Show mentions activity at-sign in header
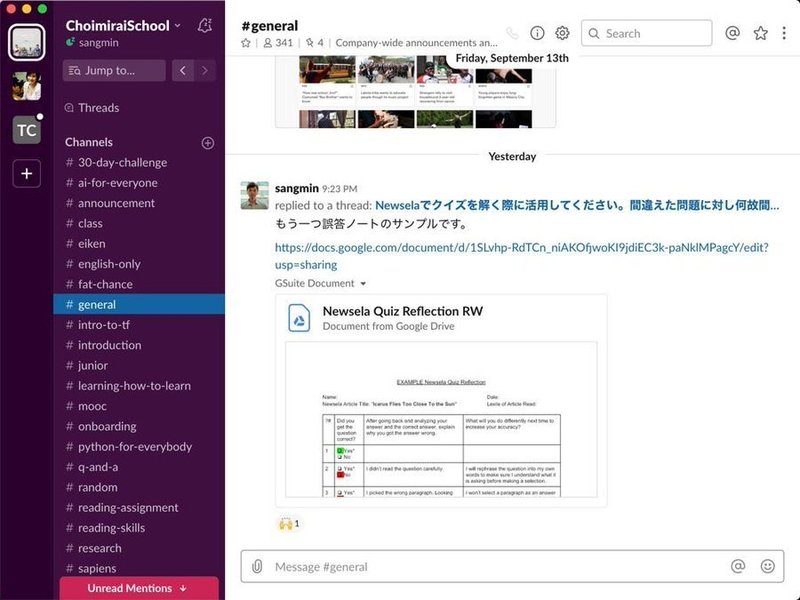This screenshot has width=800, height=600. [732, 33]
